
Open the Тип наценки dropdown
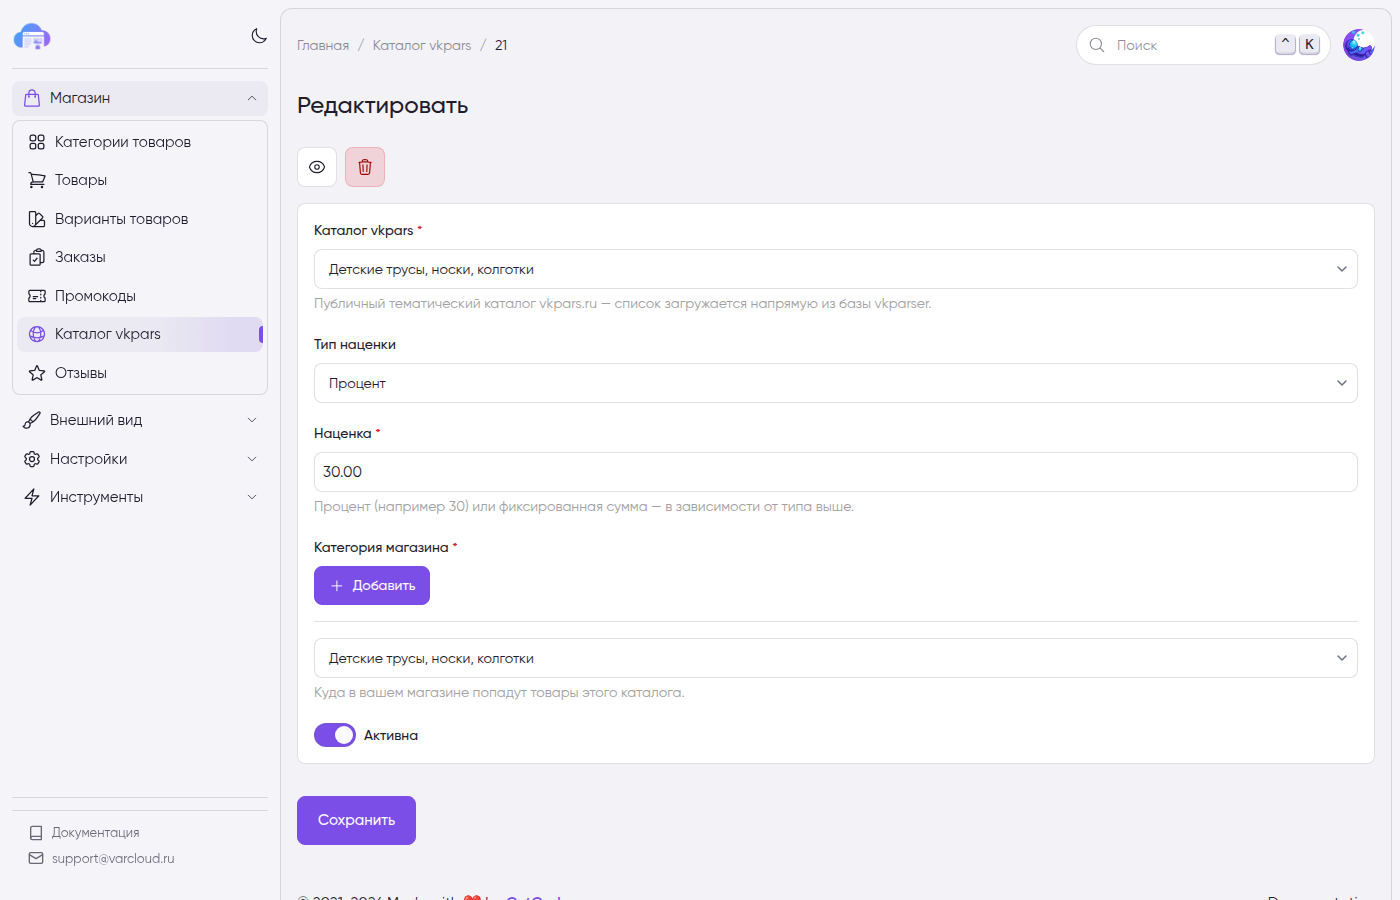coord(836,383)
